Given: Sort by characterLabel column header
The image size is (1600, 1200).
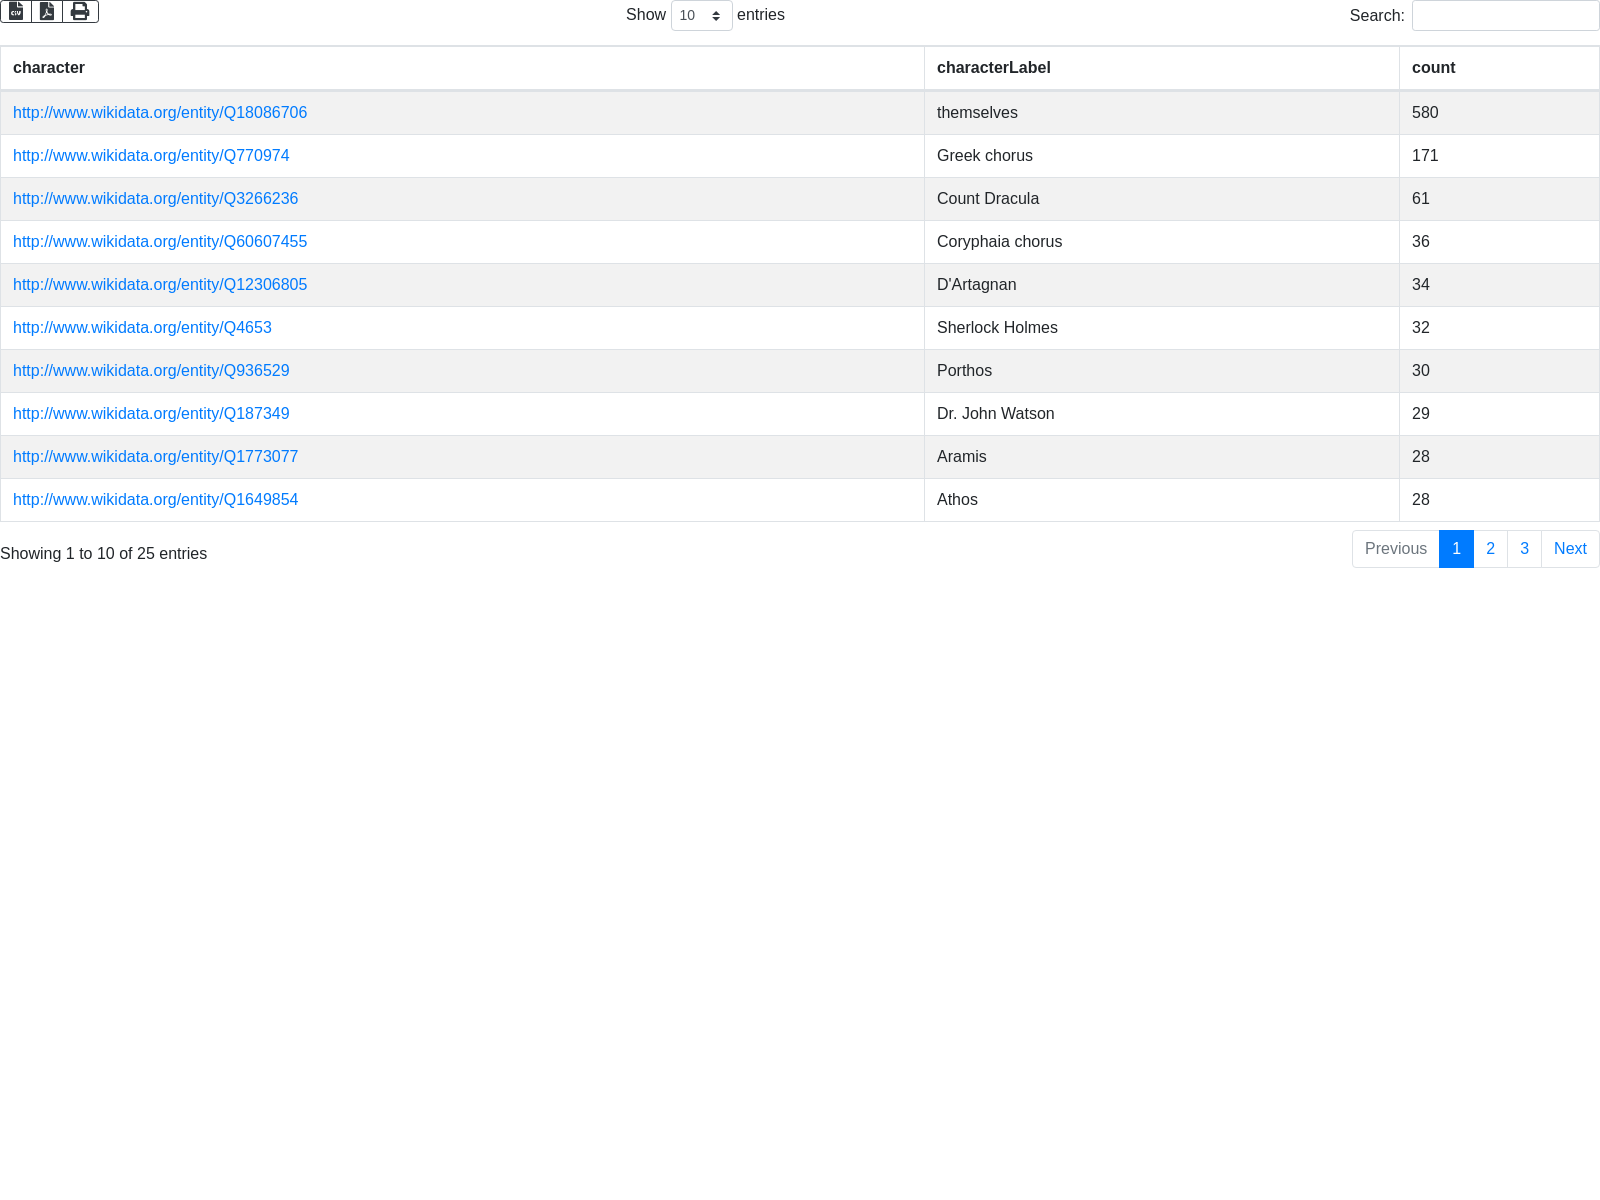Looking at the screenshot, I should click(993, 68).
